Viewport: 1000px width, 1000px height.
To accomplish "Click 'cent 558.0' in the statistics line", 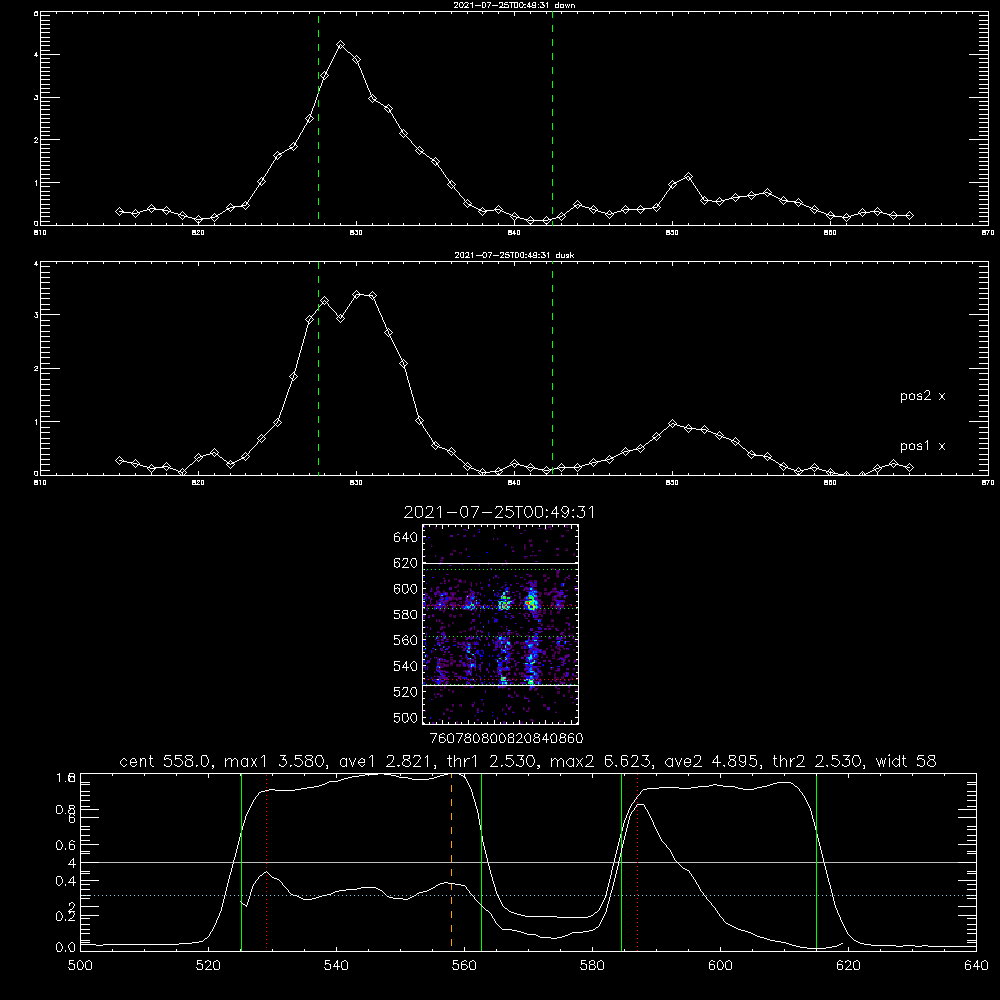I will pyautogui.click(x=165, y=761).
